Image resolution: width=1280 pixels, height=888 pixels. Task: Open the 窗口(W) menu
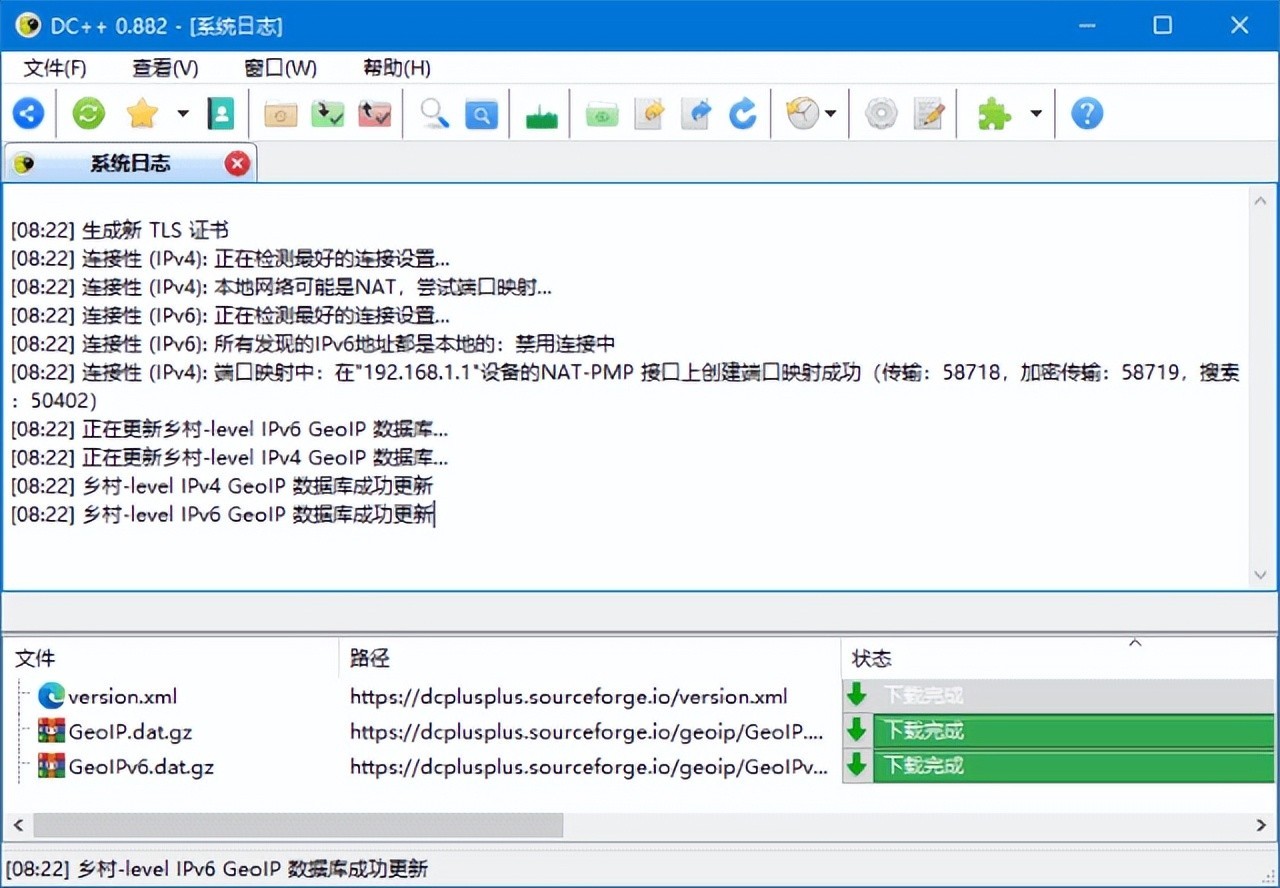click(x=280, y=68)
